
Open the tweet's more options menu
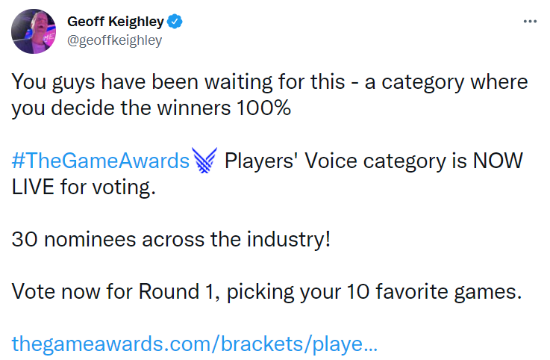pos(530,22)
